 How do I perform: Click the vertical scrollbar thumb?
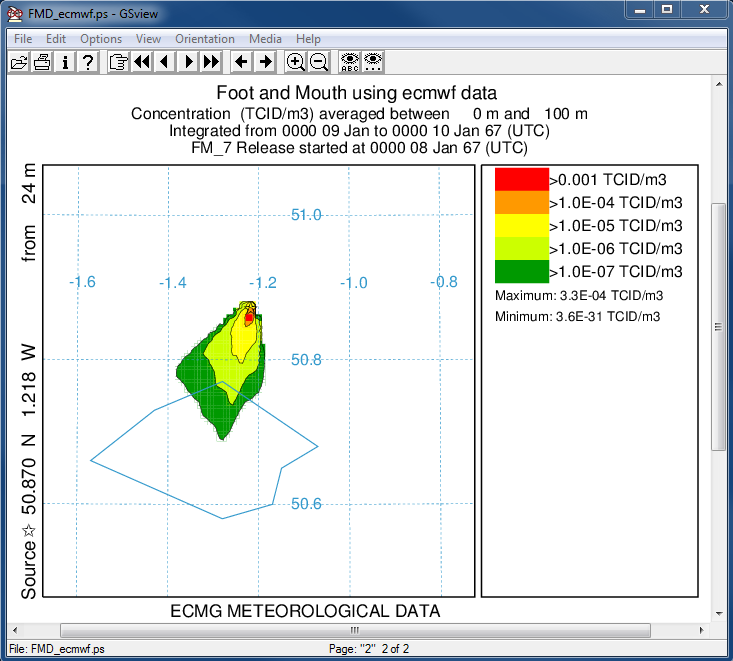tap(719, 327)
